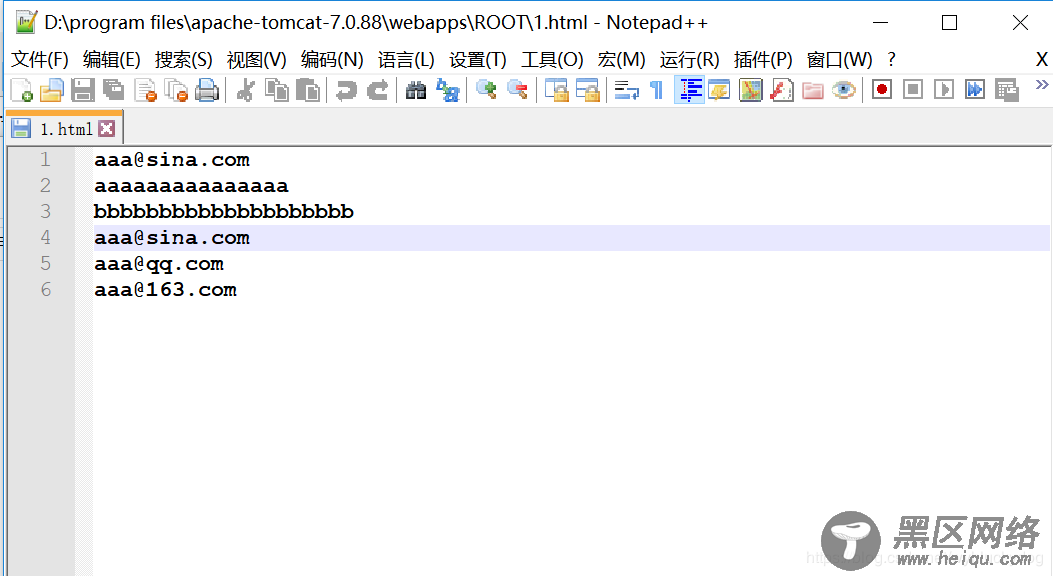Screen dimensions: 1053x576
Task: Start macro recording with the red dot
Action: 882,90
